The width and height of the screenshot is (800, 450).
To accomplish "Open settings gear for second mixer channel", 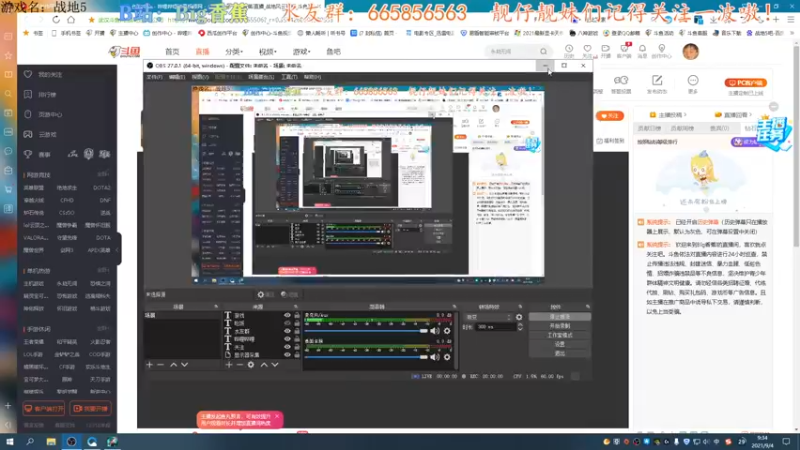I will [447, 357].
